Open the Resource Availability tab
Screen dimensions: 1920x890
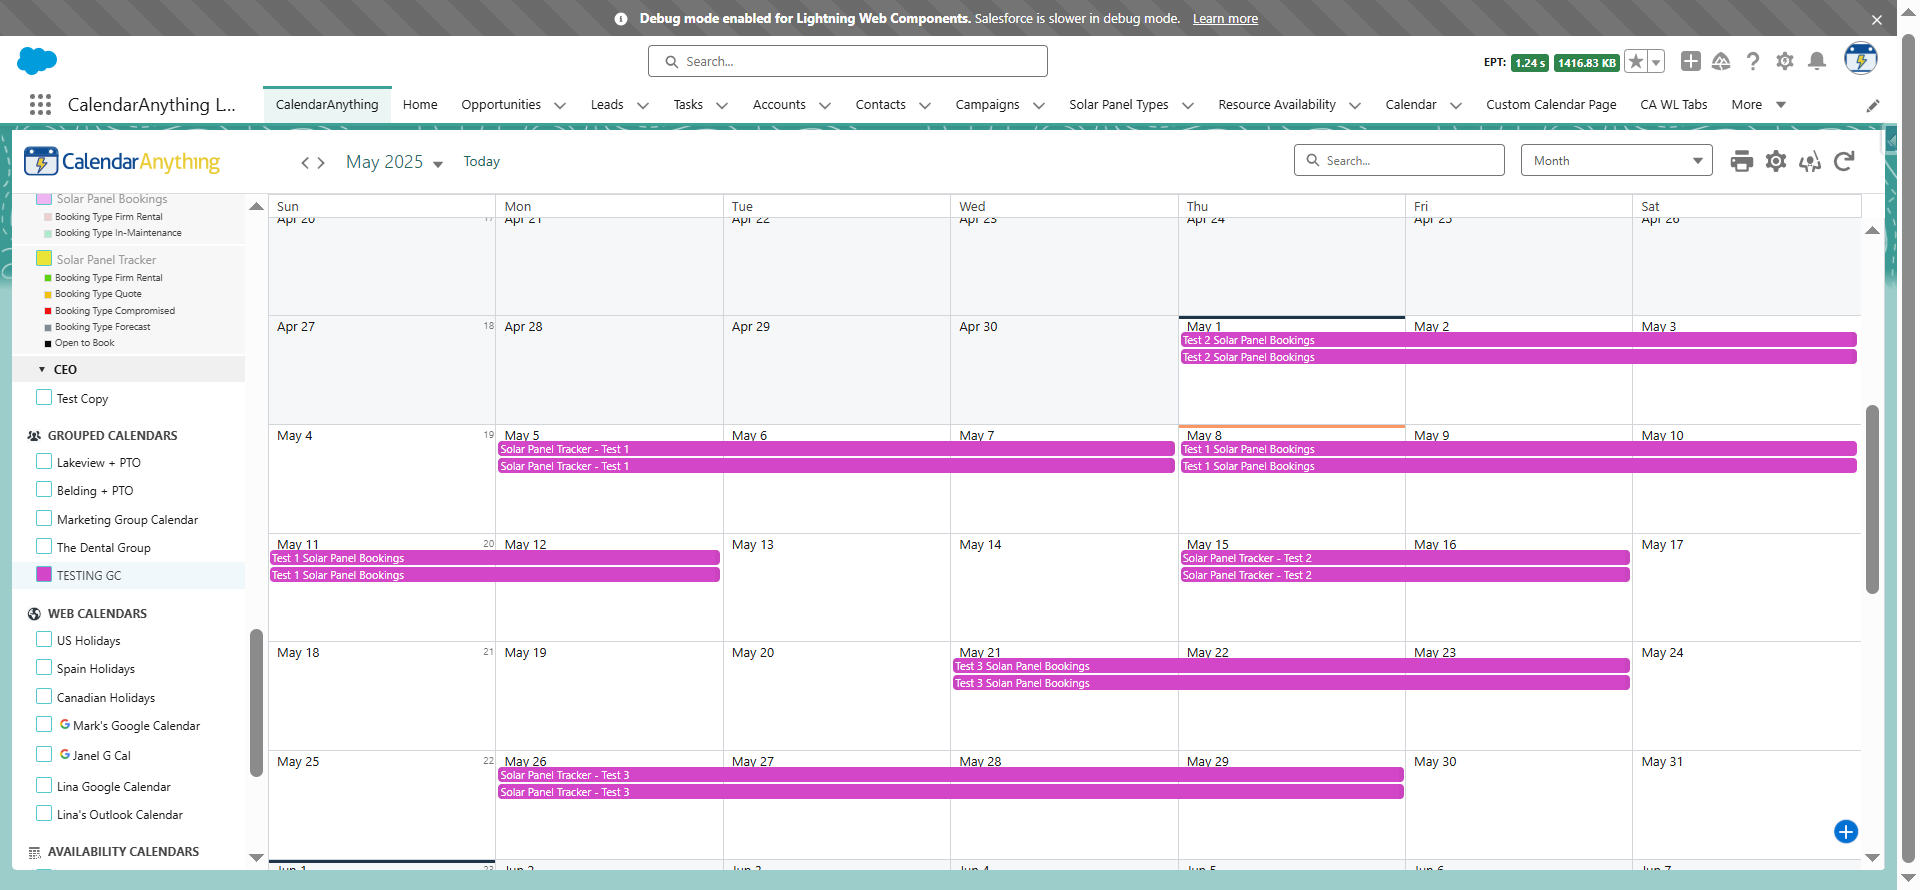pyautogui.click(x=1277, y=105)
